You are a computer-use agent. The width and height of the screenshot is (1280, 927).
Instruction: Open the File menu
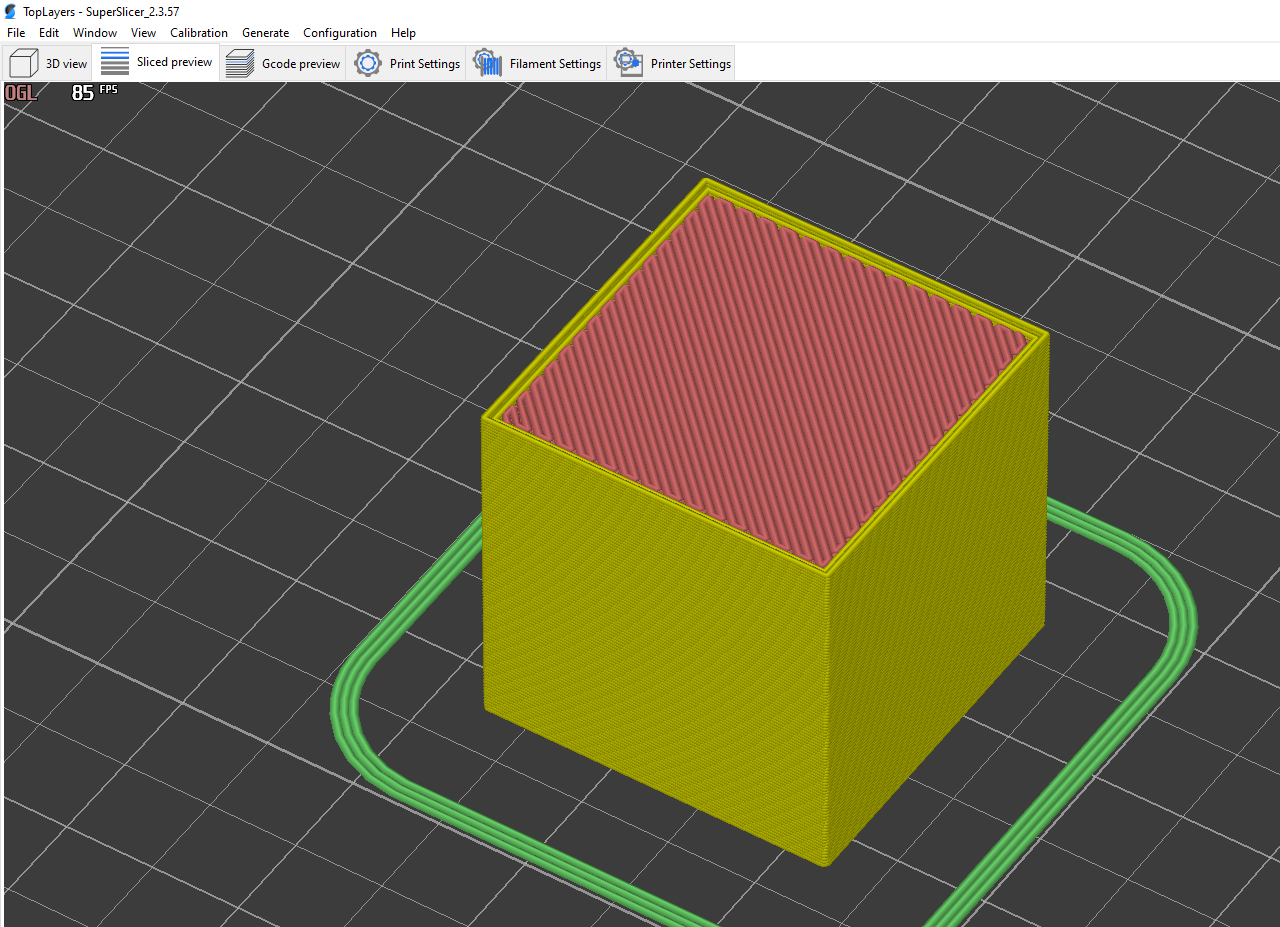tap(16, 33)
